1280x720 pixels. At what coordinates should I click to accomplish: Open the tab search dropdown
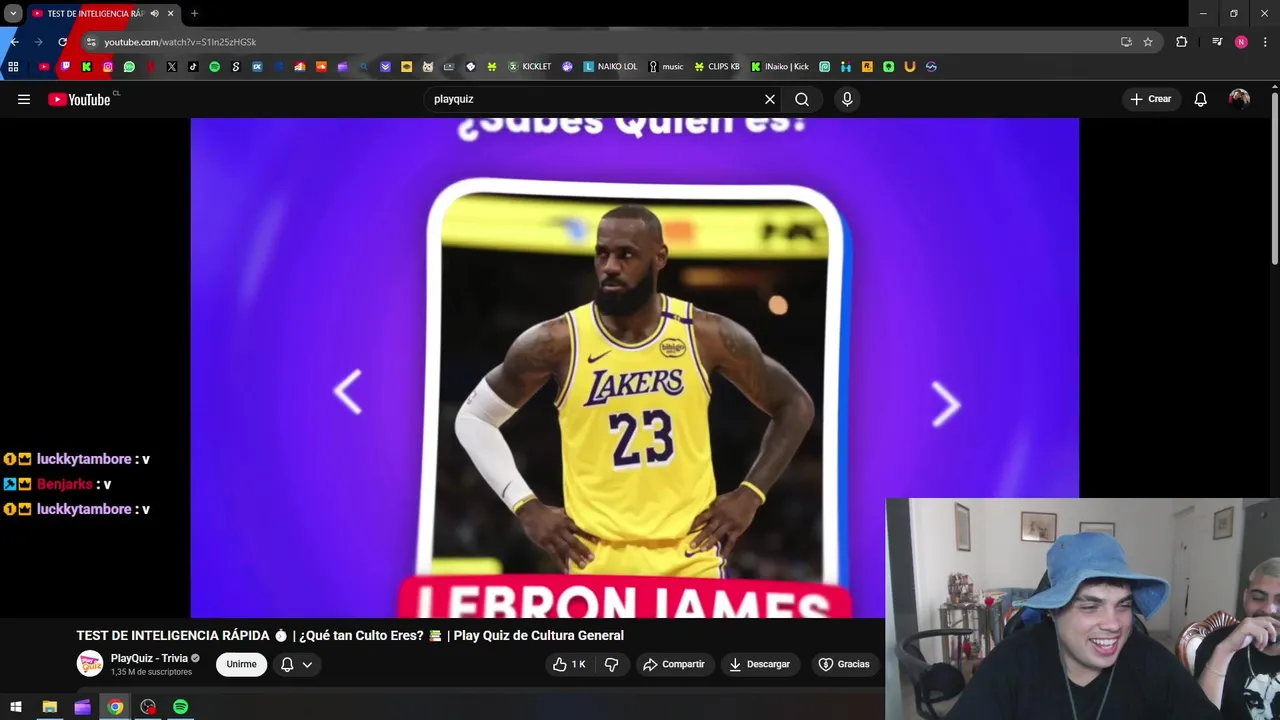[13, 14]
